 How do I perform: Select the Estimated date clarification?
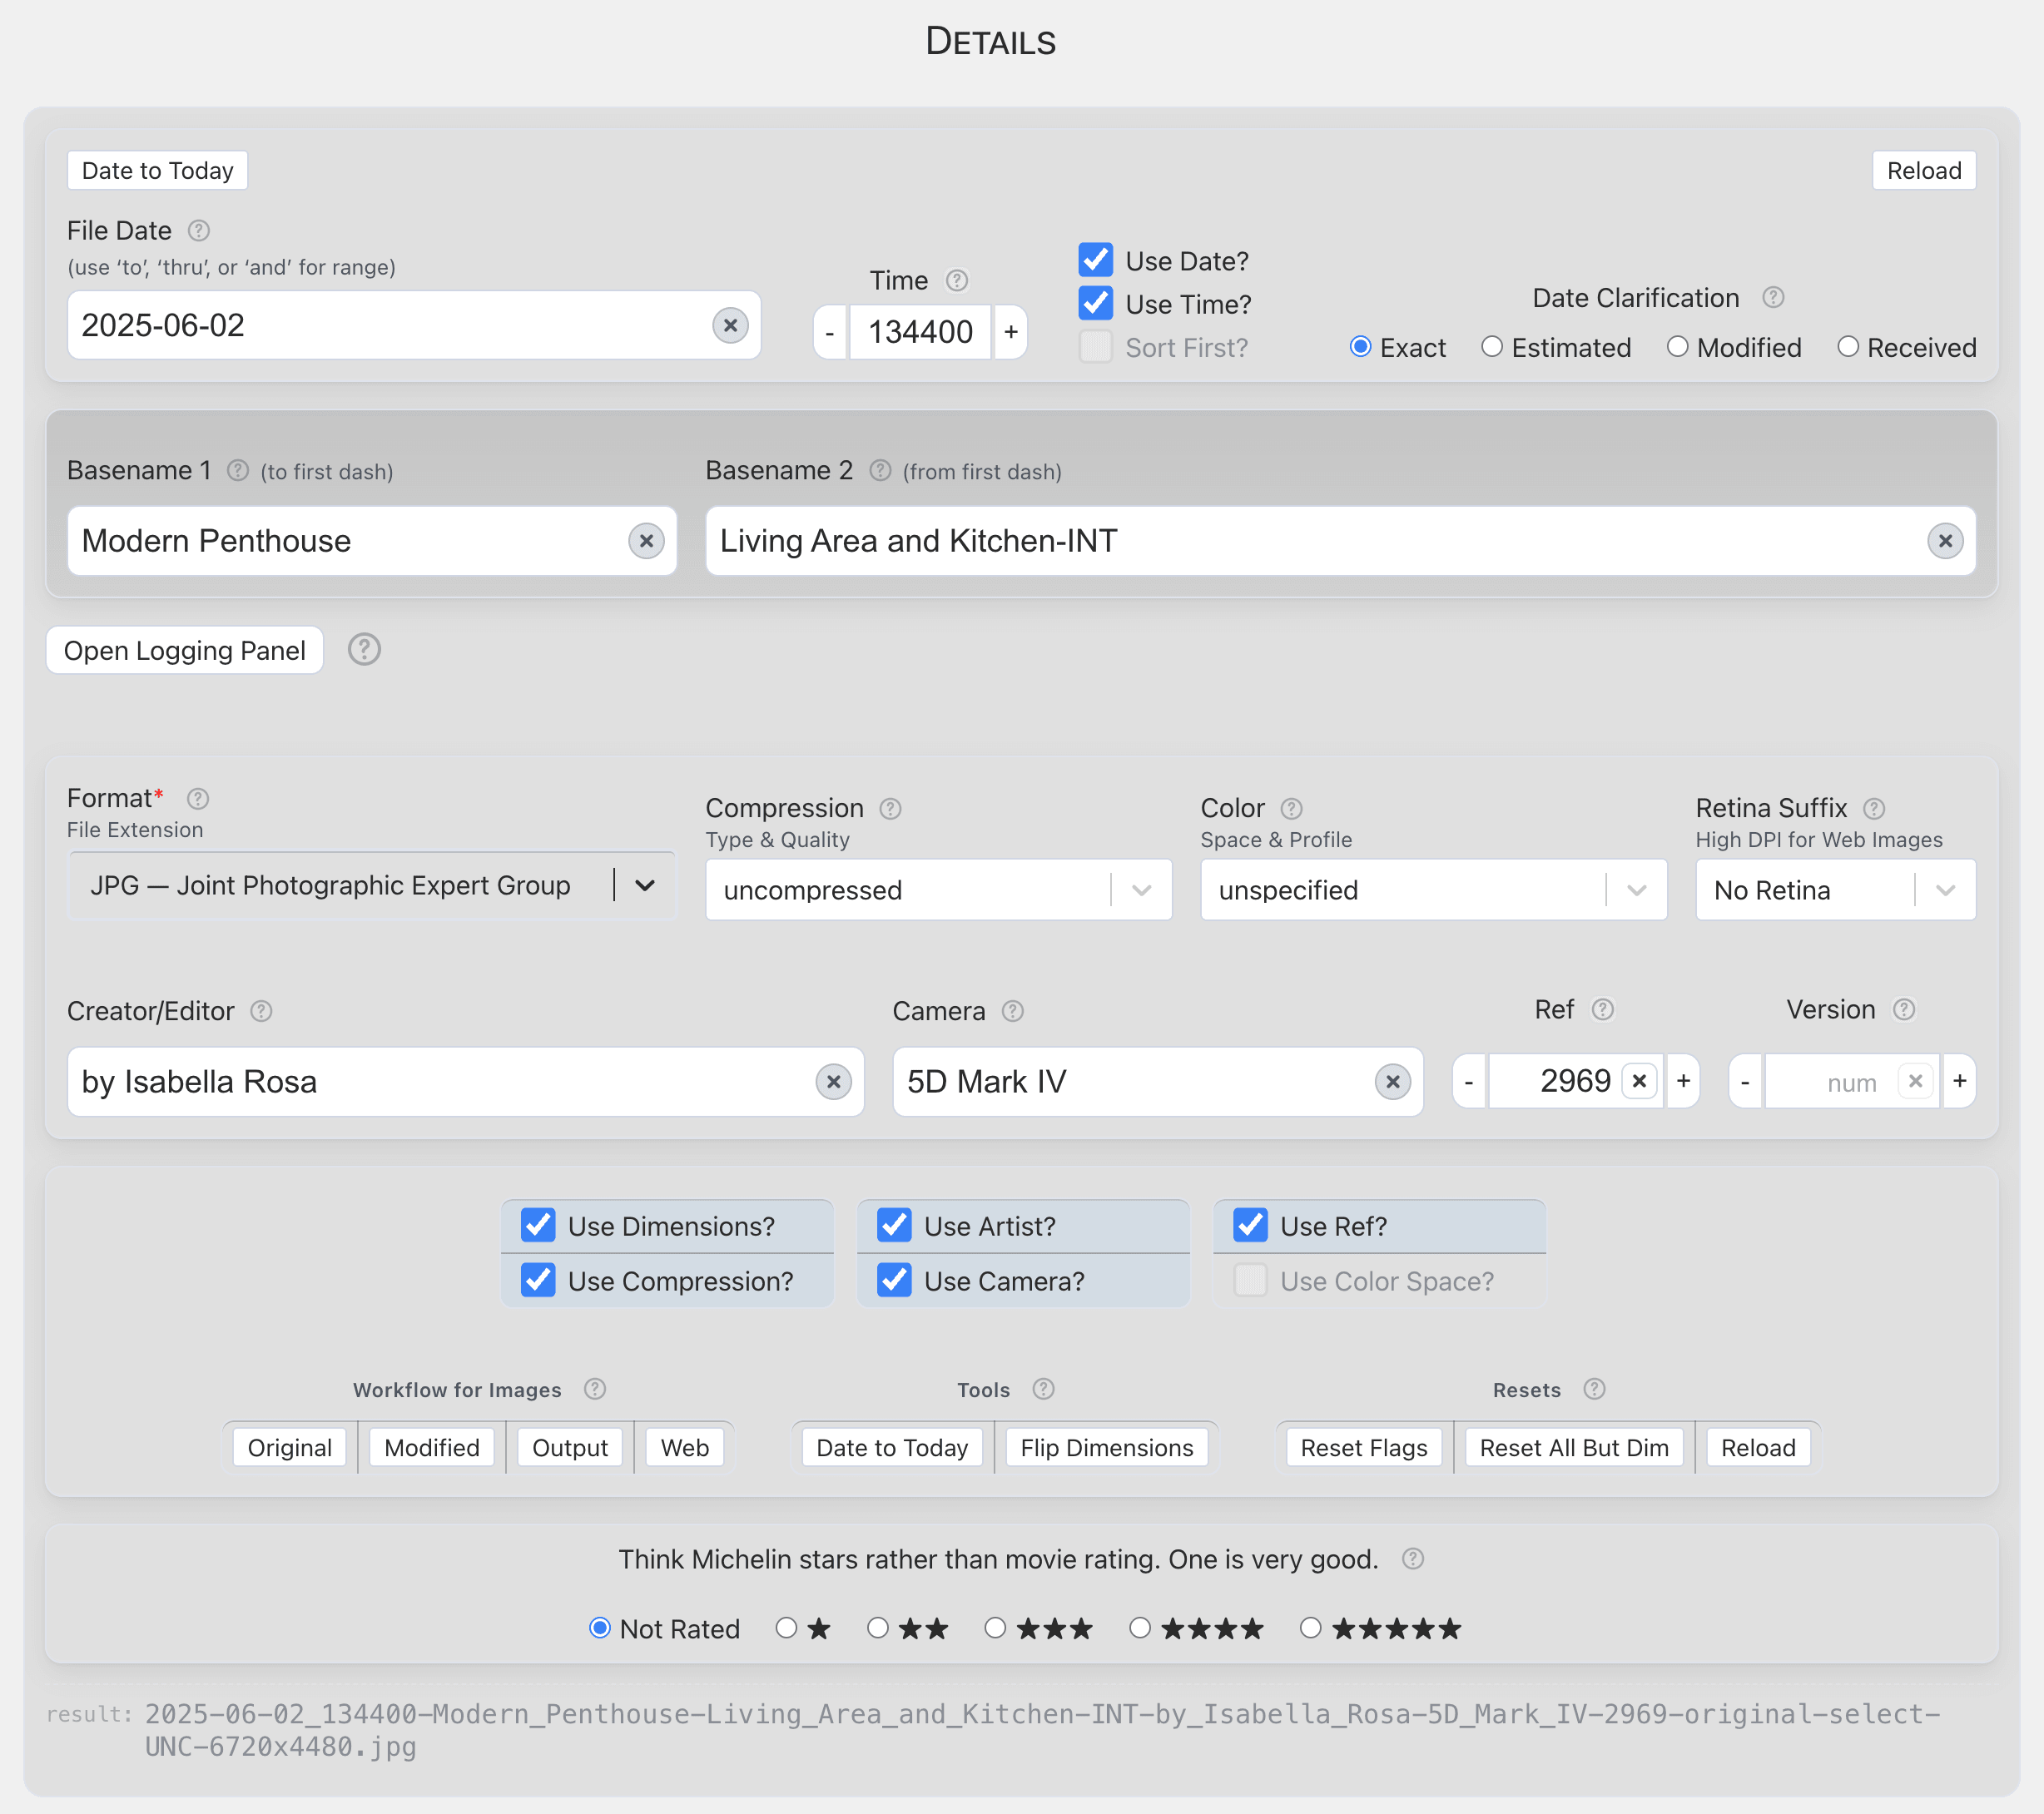point(1492,347)
